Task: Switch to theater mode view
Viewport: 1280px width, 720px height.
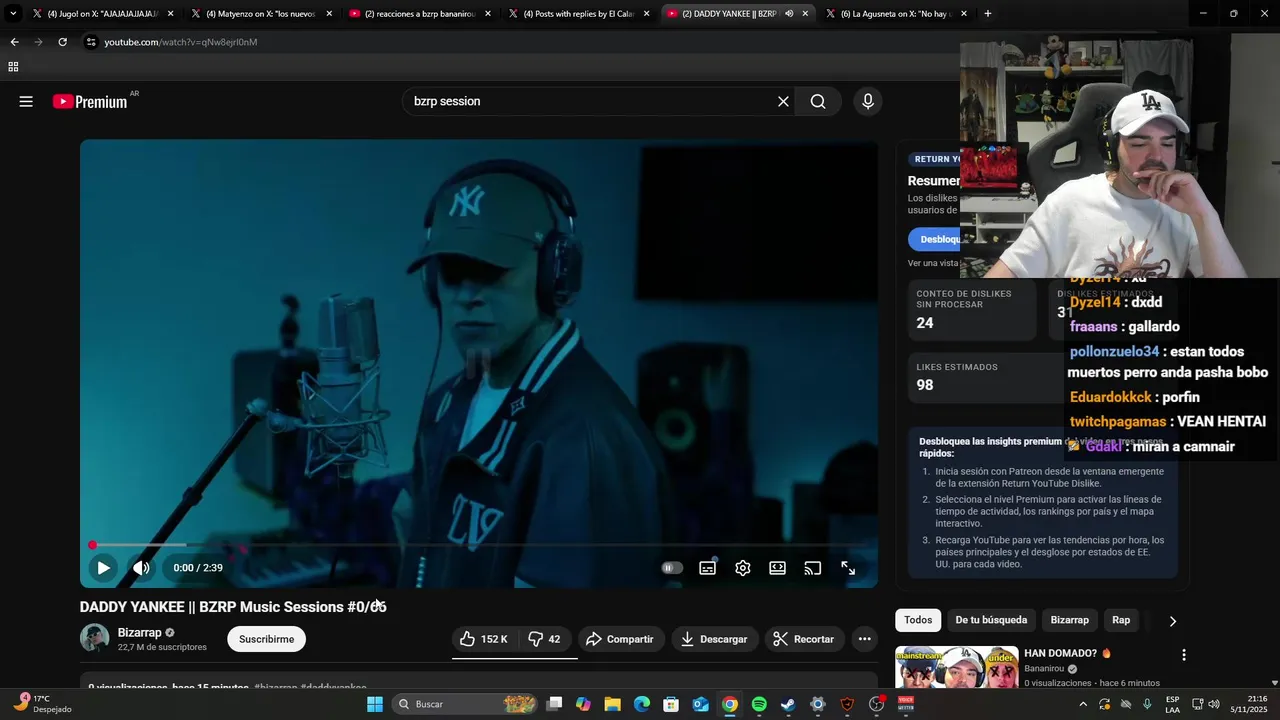Action: click(x=777, y=568)
